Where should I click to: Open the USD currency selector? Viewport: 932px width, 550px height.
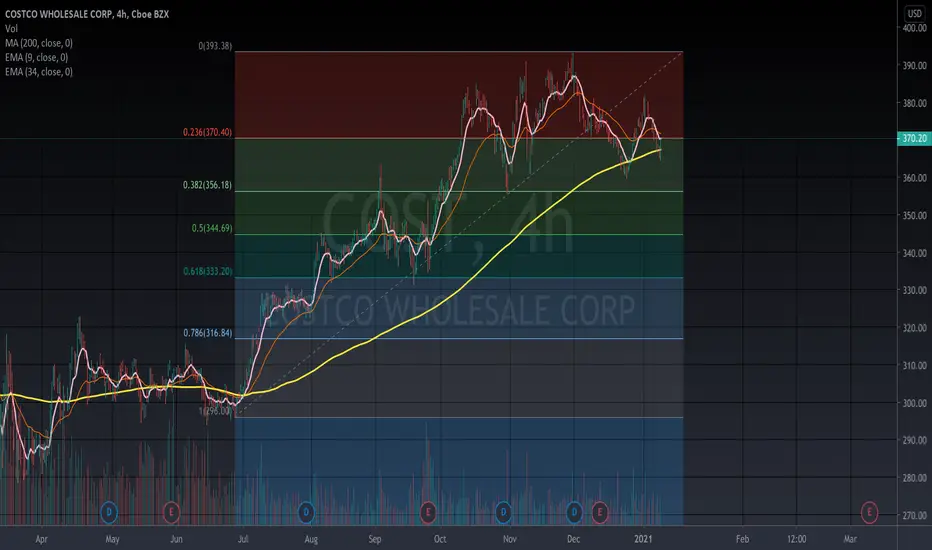point(914,14)
